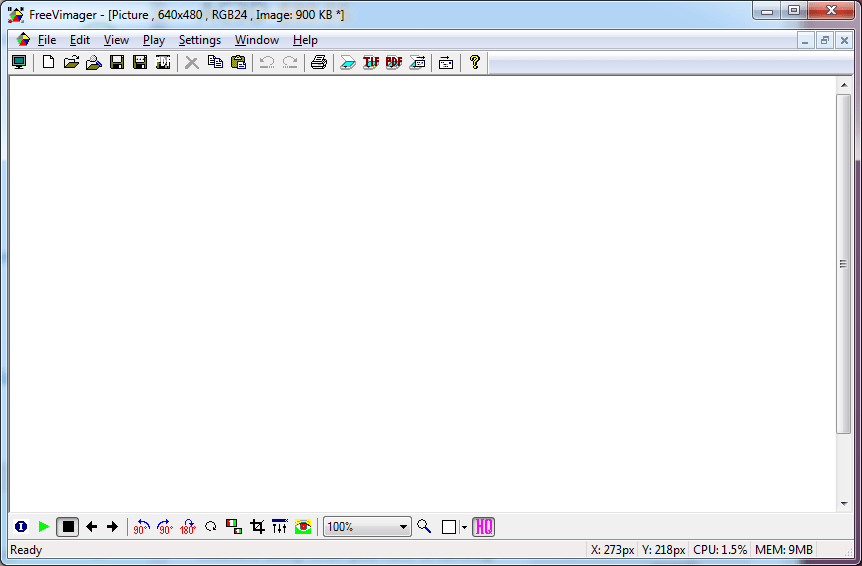Viewport: 862px width, 566px height.
Task: Click the resize picture icon
Action: coord(234,527)
